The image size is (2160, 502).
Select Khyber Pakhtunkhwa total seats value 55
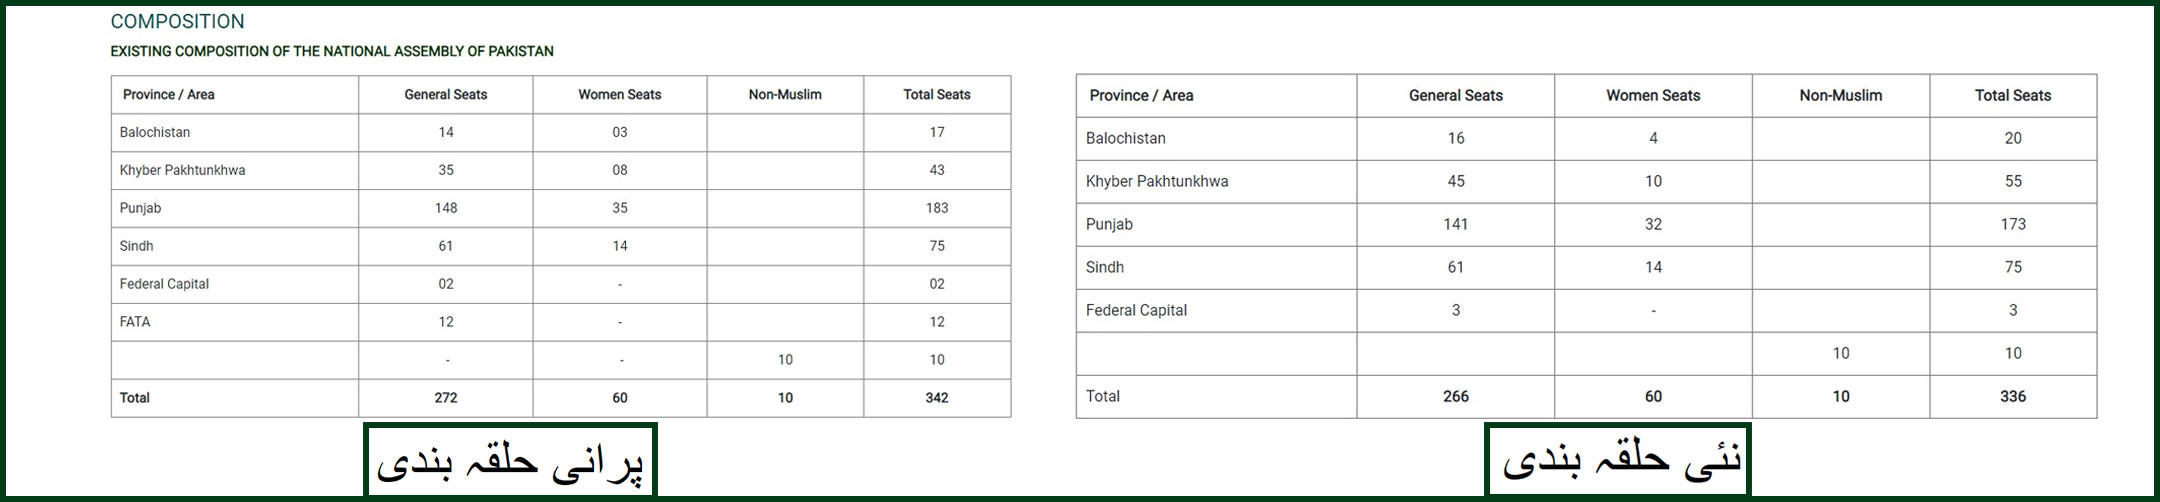pyautogui.click(x=2013, y=181)
